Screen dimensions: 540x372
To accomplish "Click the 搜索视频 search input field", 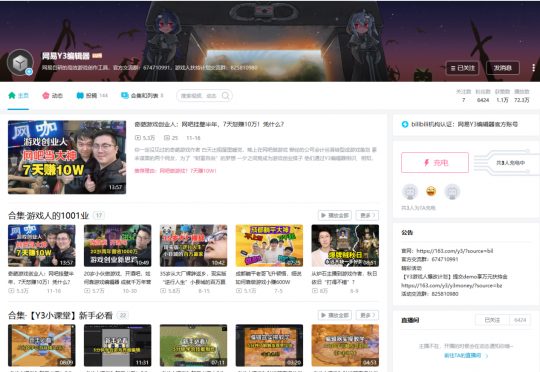I will (x=199, y=96).
